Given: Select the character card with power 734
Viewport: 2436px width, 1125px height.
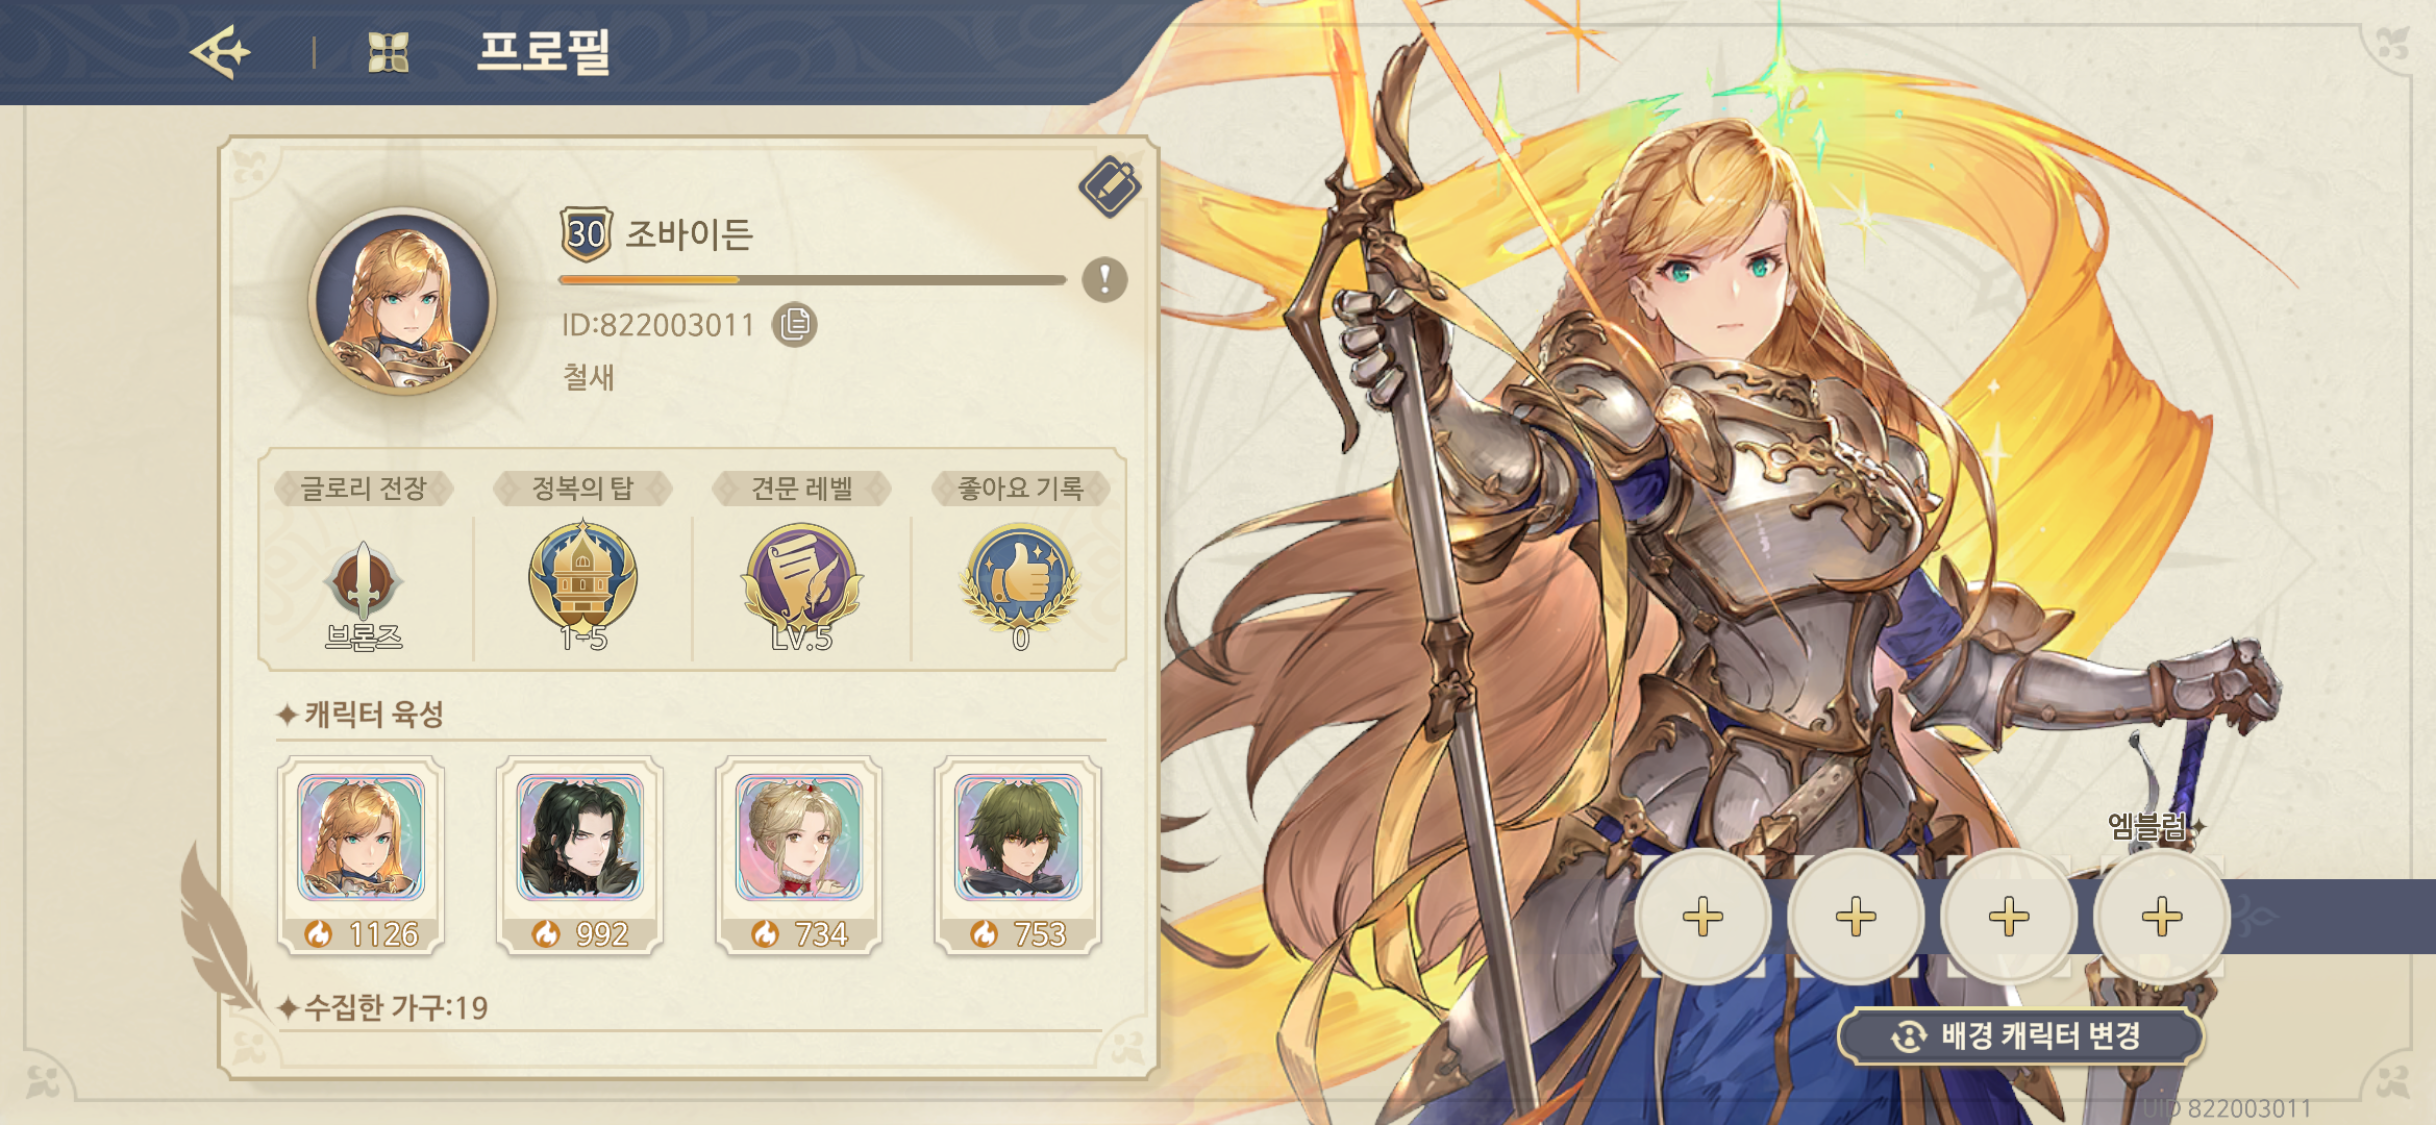Looking at the screenshot, I should tap(800, 855).
